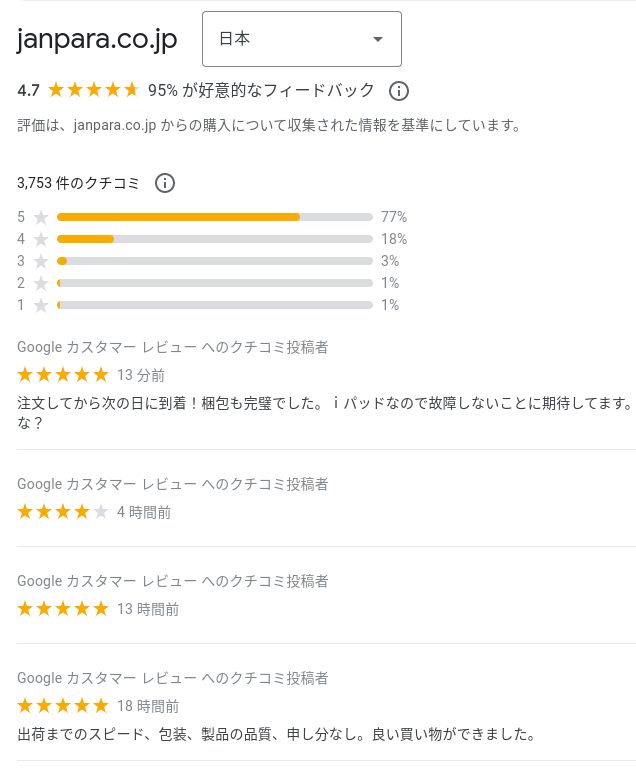The image size is (636, 771).
Task: Click star rating of the 13 時間前 review
Action: click(x=63, y=609)
